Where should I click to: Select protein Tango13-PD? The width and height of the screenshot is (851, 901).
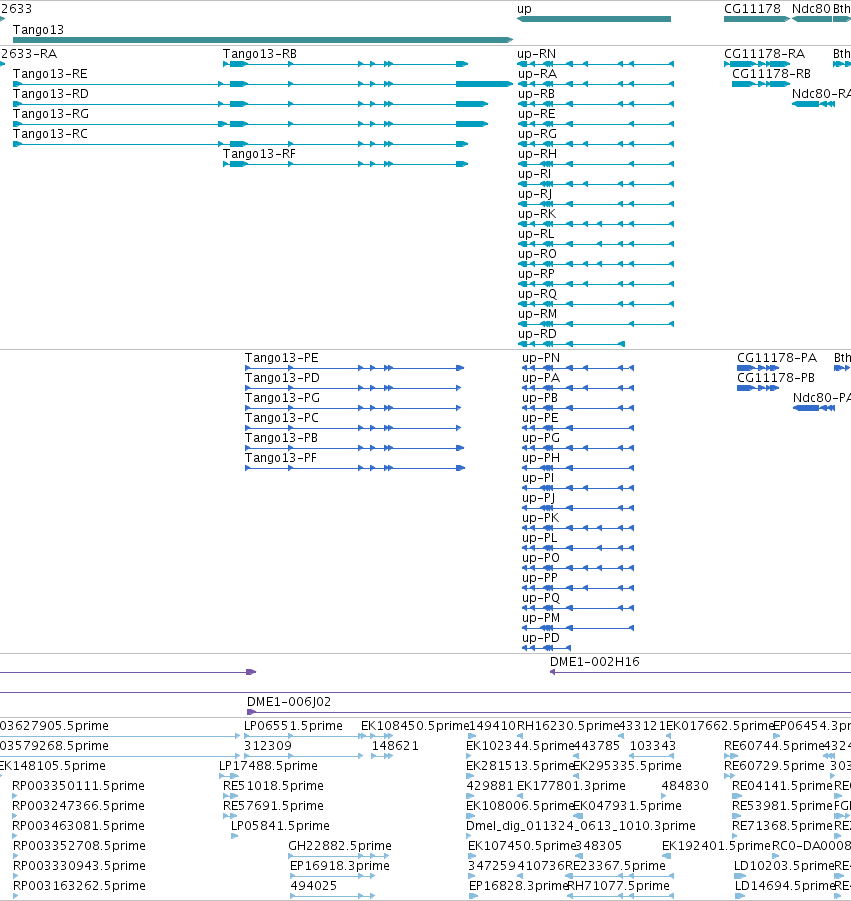click(353, 388)
